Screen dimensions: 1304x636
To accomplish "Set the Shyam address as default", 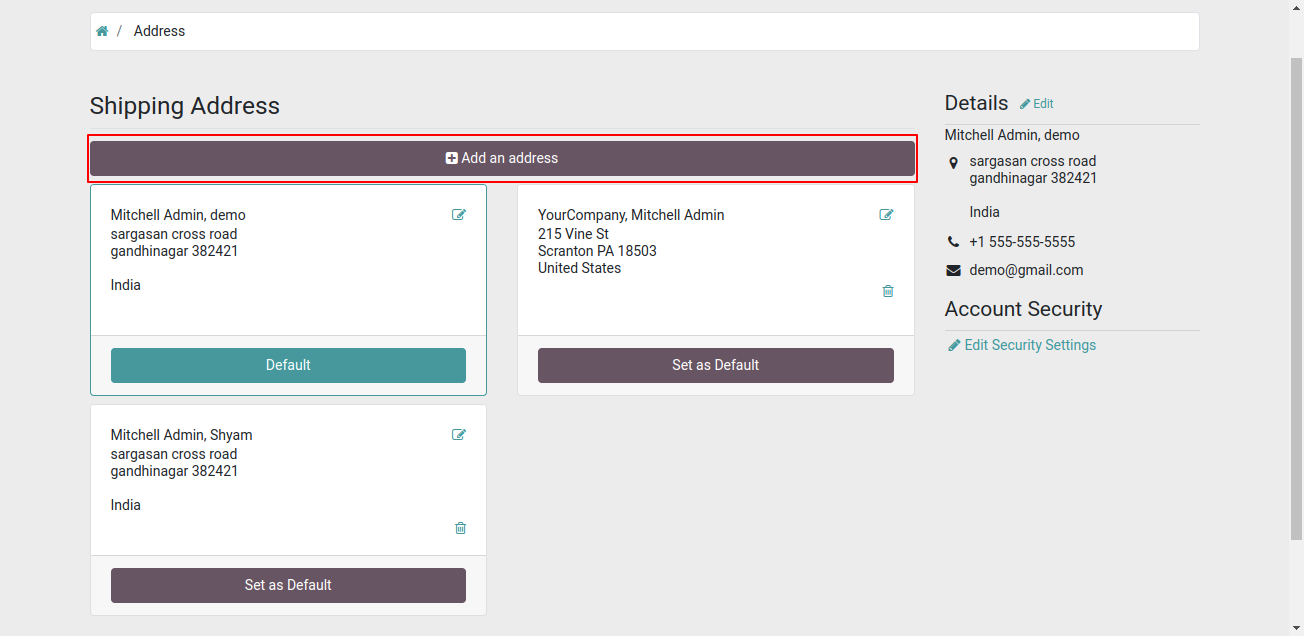I will [288, 585].
